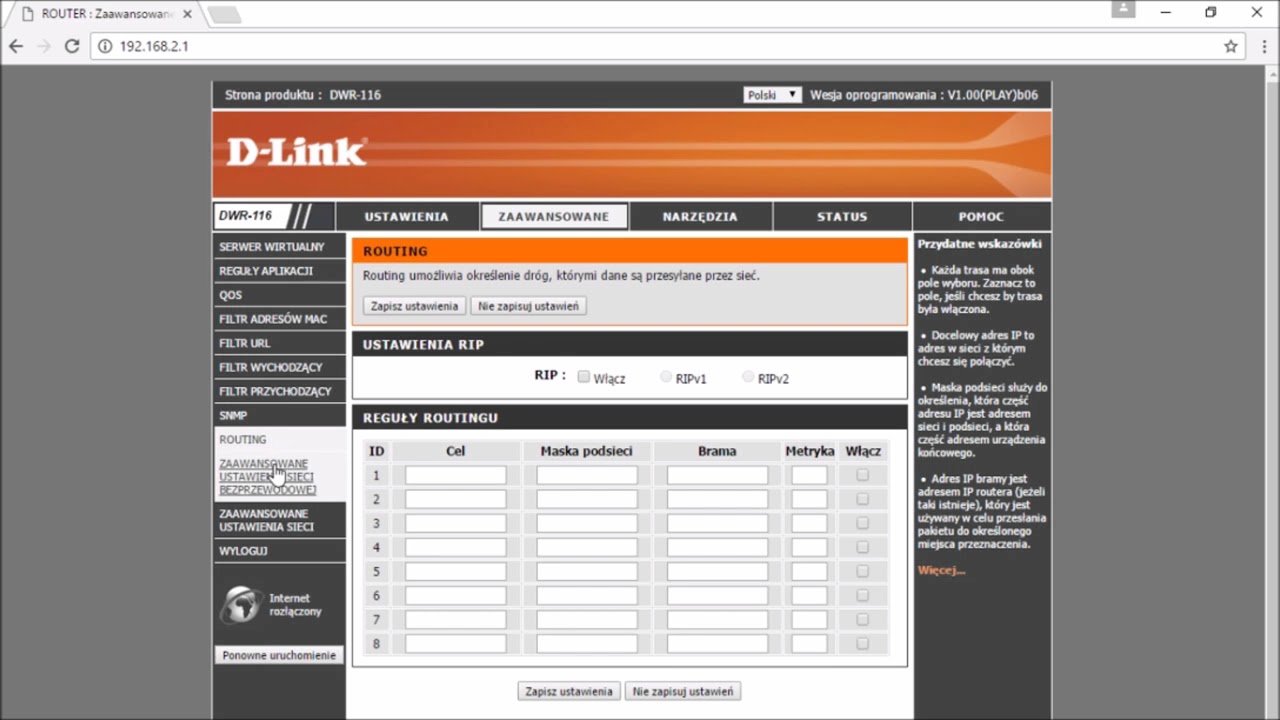Click the Maska podsieci field for rule 6

[587, 595]
